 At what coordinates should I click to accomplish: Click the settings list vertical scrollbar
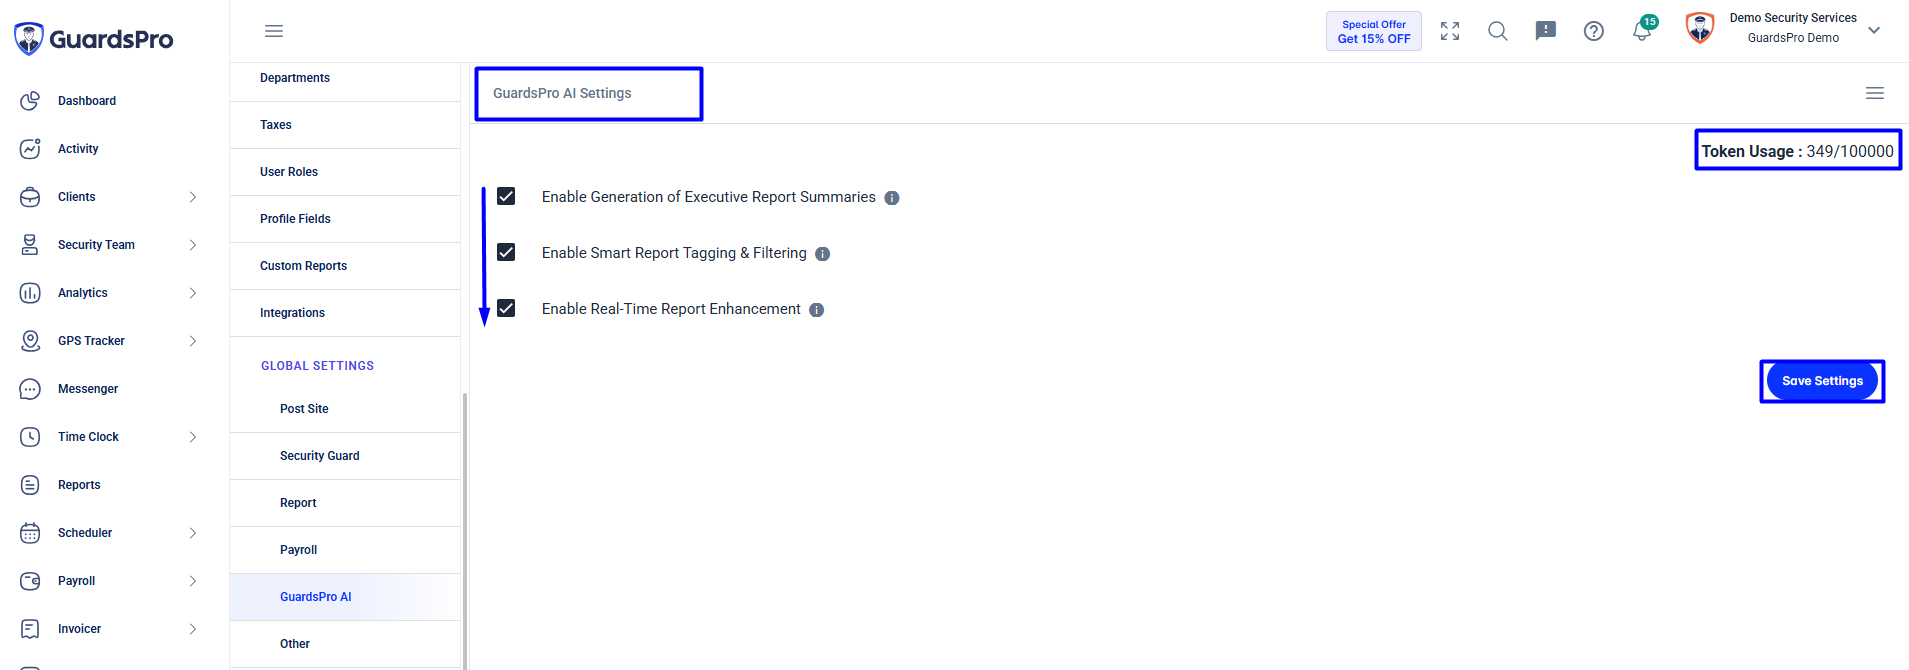click(x=465, y=530)
